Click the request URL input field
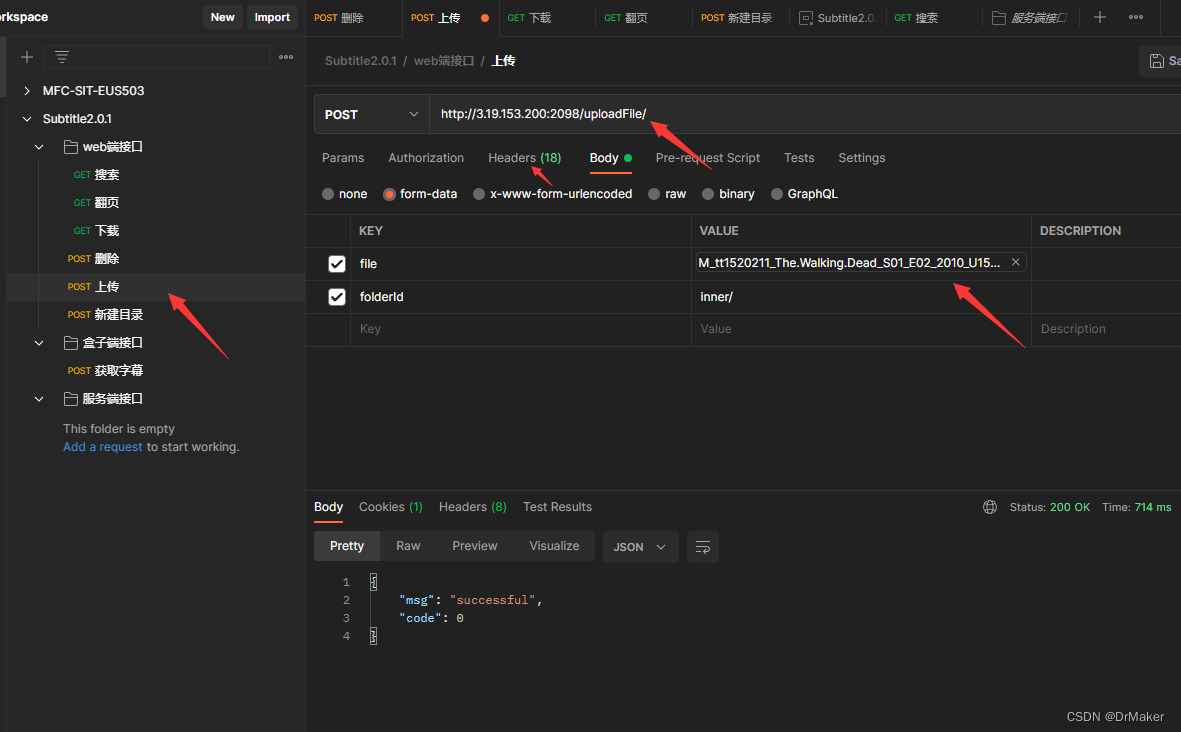Viewport: 1181px width, 732px height. click(x=700, y=113)
